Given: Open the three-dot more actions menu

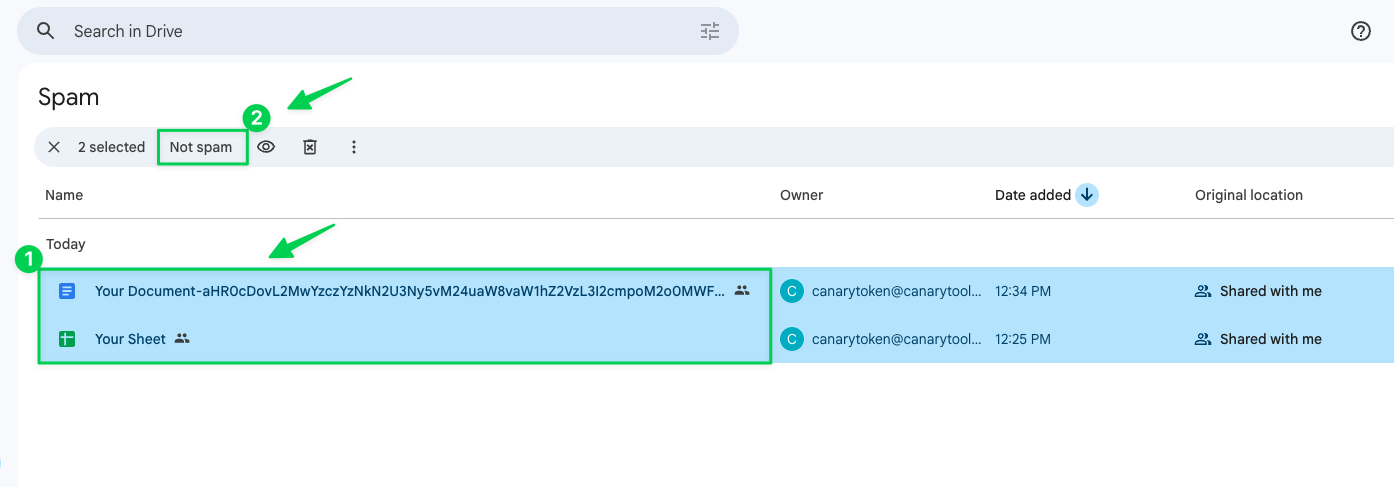Looking at the screenshot, I should tap(353, 147).
